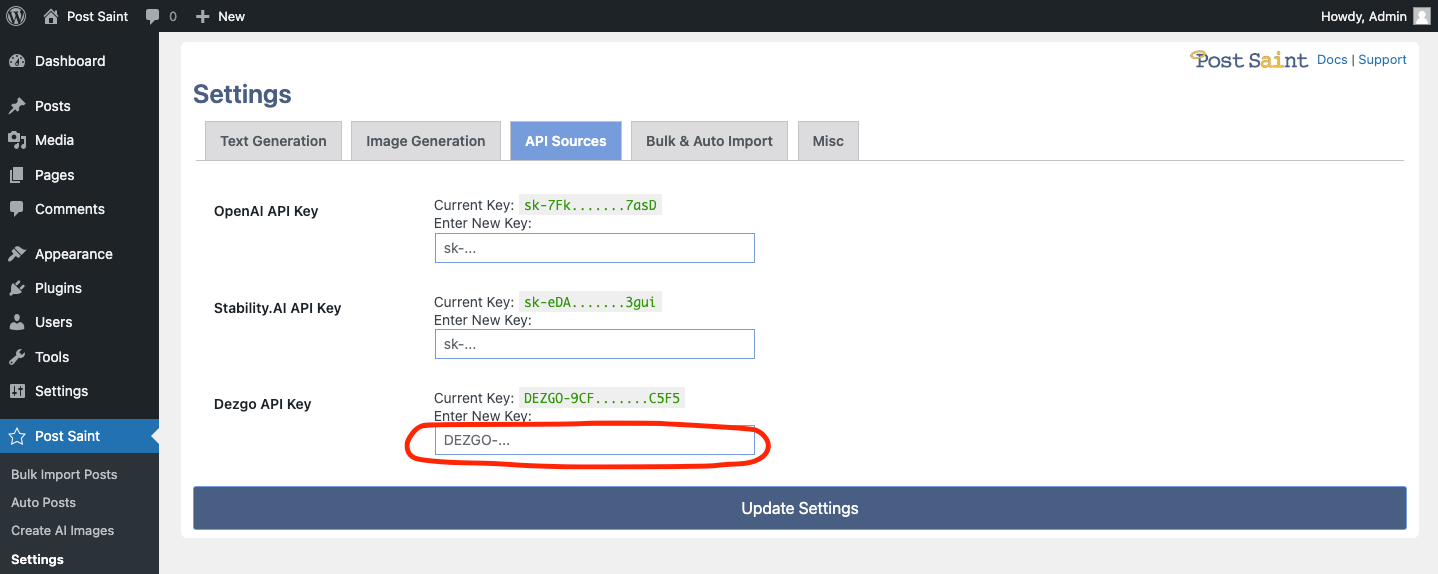The height and width of the screenshot is (574, 1438).
Task: Click the Settings sliders icon in sidebar
Action: pyautogui.click(x=17, y=391)
